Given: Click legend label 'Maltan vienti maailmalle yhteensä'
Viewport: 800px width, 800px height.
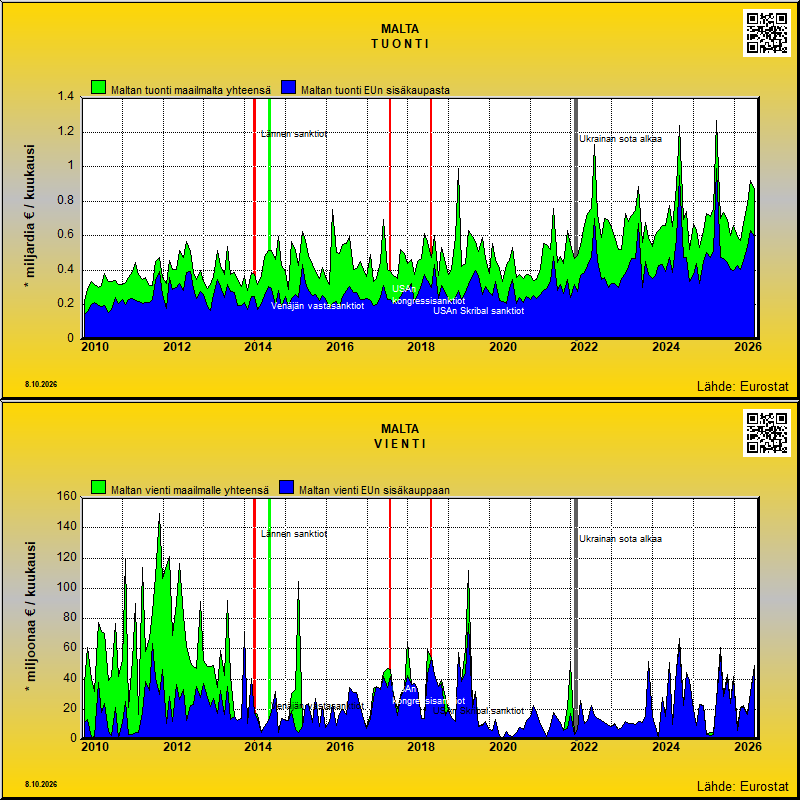Looking at the screenshot, I should 190,490.
